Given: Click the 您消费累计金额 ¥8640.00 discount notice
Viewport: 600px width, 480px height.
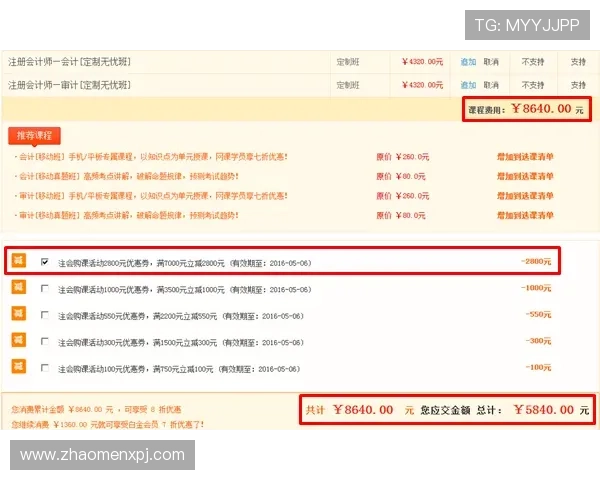Looking at the screenshot, I should pyautogui.click(x=96, y=410).
